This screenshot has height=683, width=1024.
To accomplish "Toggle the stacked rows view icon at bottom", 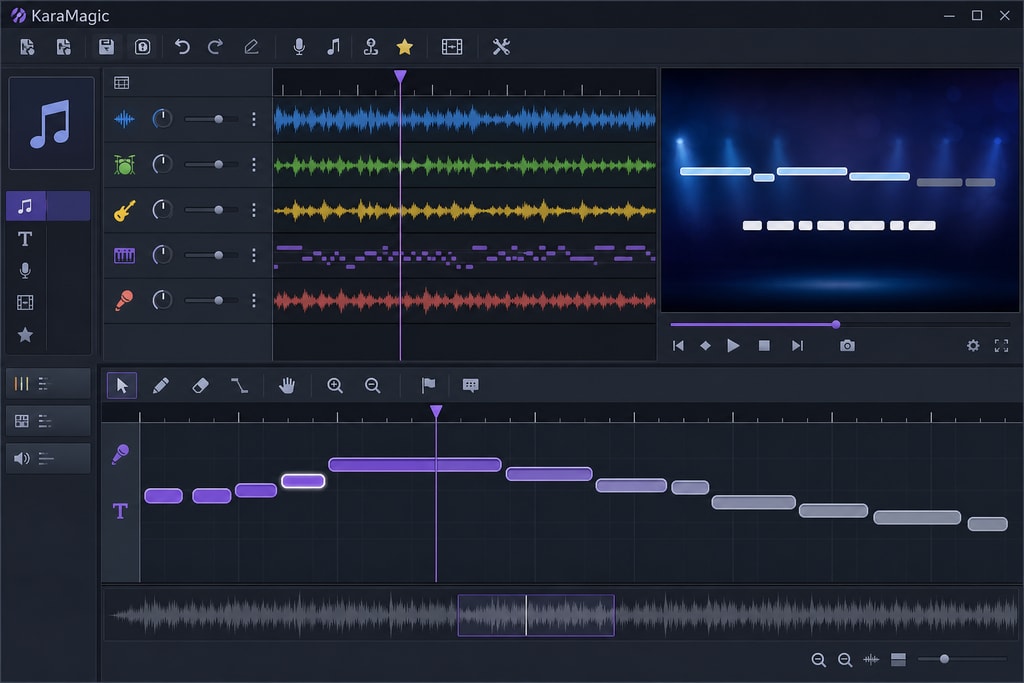I will pos(899,659).
